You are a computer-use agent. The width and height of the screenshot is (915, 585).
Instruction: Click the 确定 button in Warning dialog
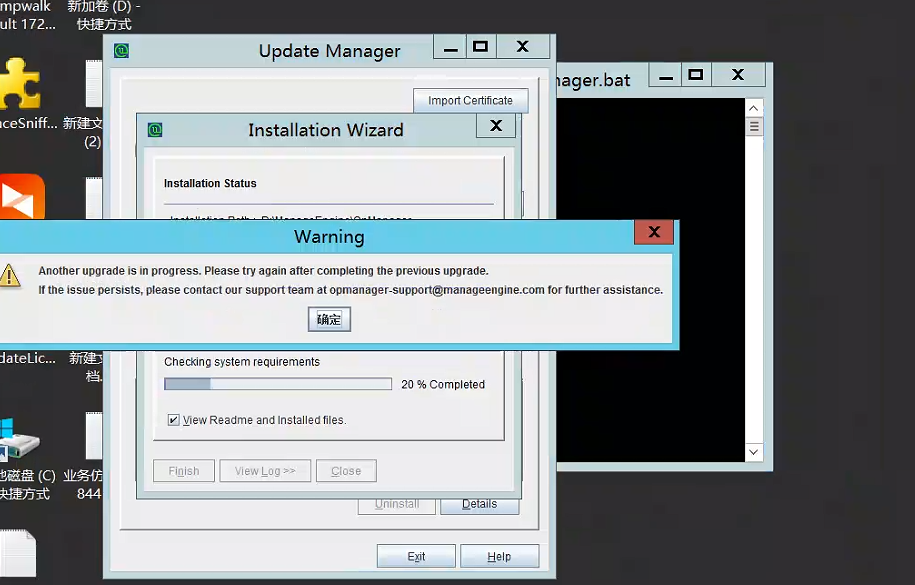[x=329, y=319]
